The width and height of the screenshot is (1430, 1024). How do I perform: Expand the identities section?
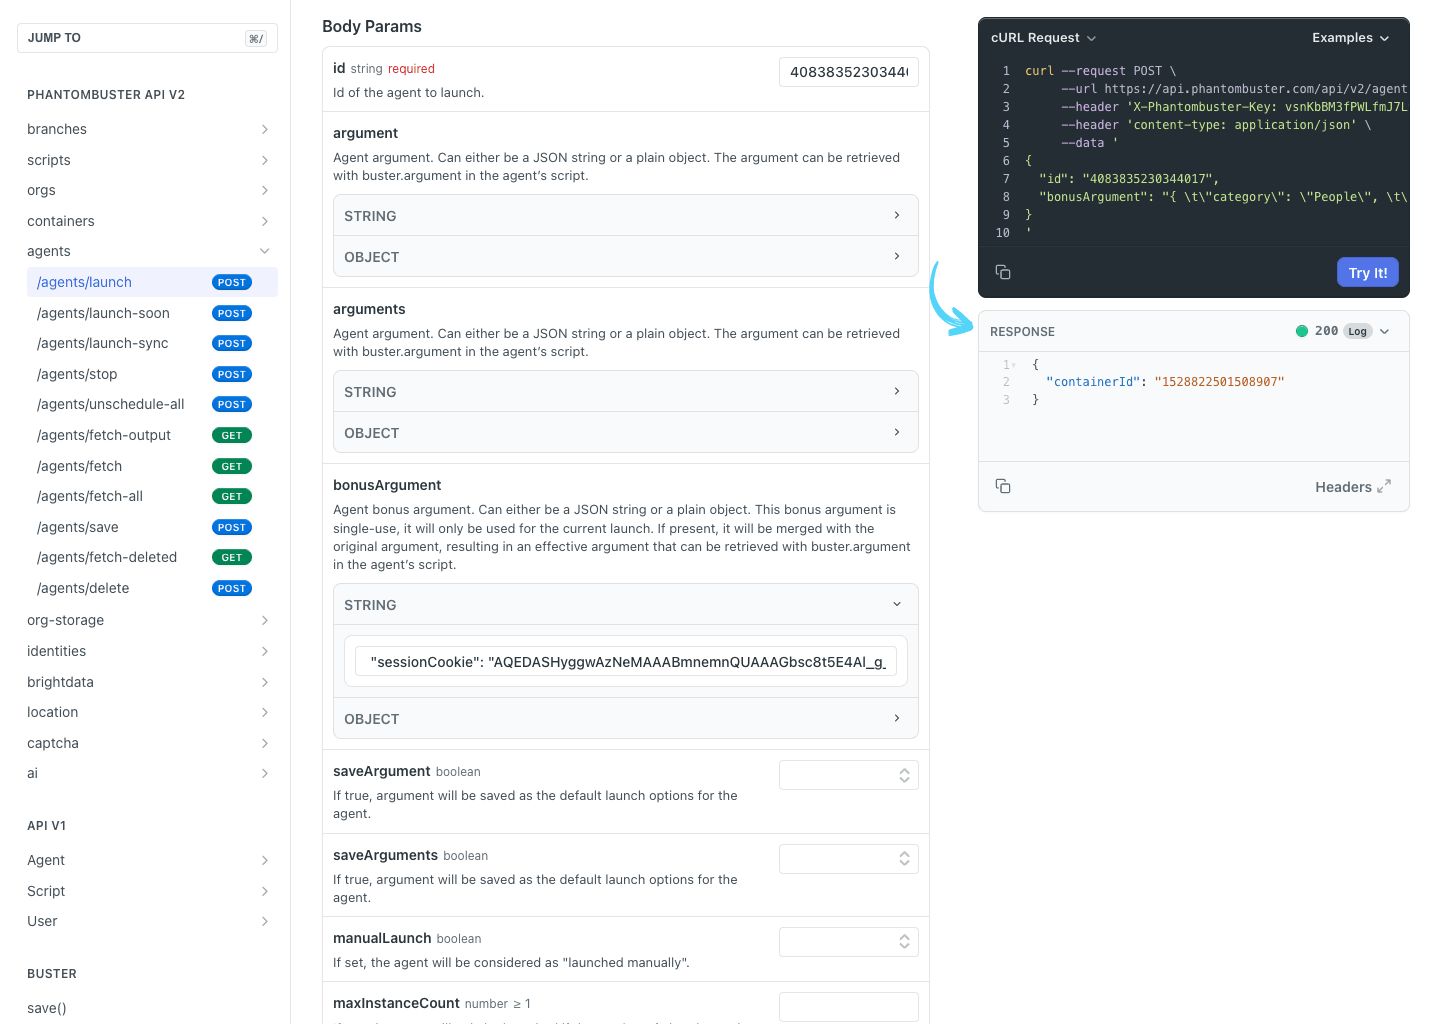point(147,651)
